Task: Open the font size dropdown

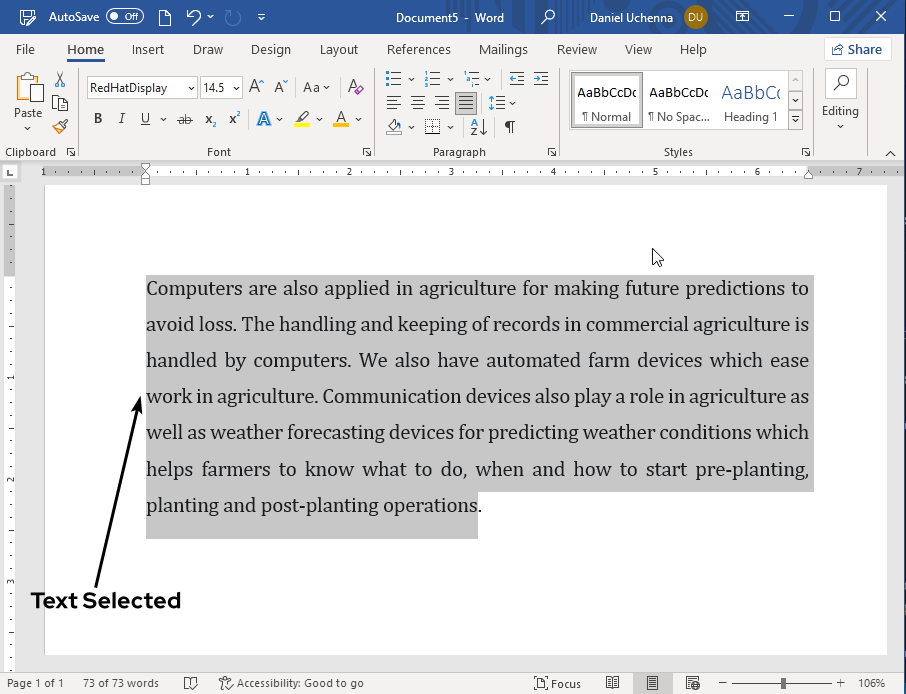Action: [237, 88]
